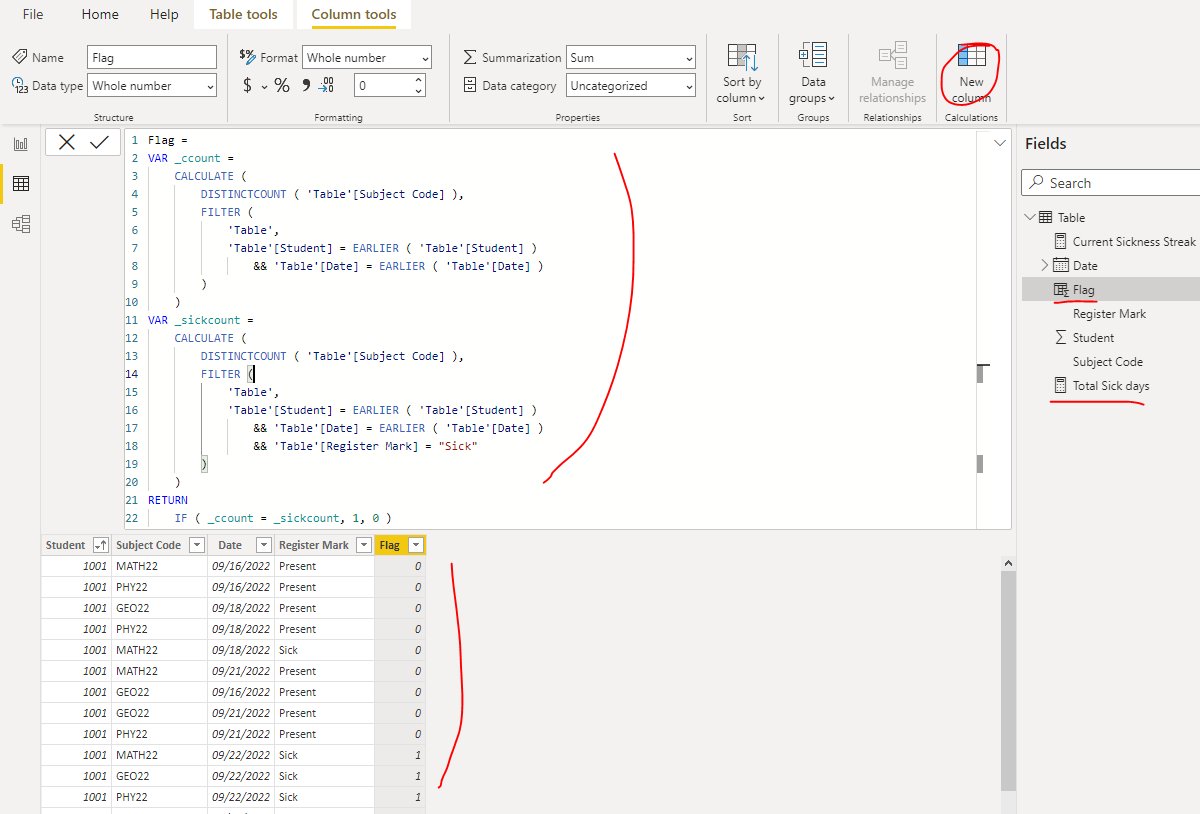Click the search magnifier icon in Fields
This screenshot has width=1200, height=814.
point(1035,183)
